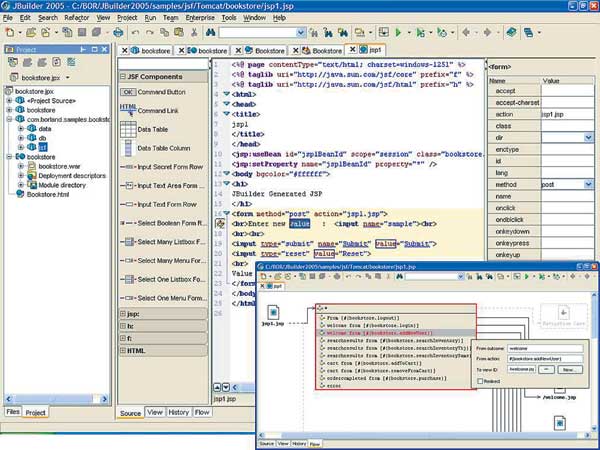Click the Print icon in main toolbar
This screenshot has height=450, width=600.
coord(118,33)
